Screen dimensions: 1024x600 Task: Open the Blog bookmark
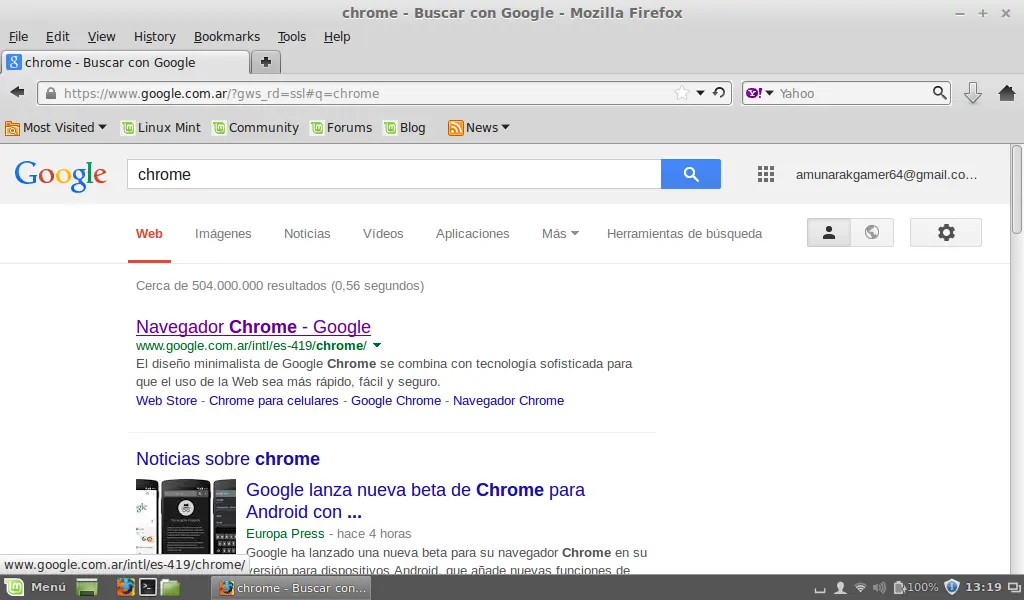point(405,127)
